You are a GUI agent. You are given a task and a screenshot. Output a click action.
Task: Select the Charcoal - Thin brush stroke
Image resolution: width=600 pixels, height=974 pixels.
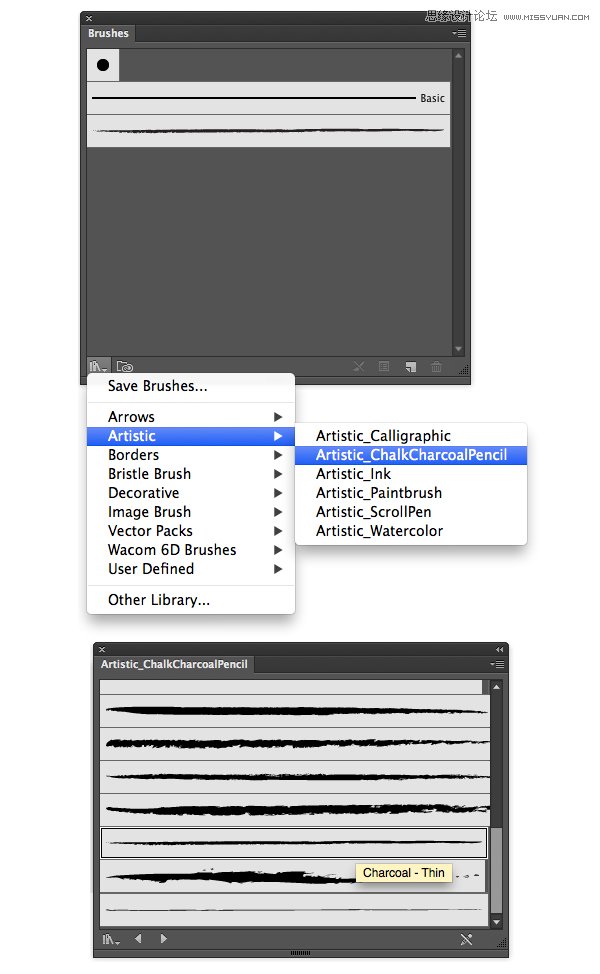294,843
